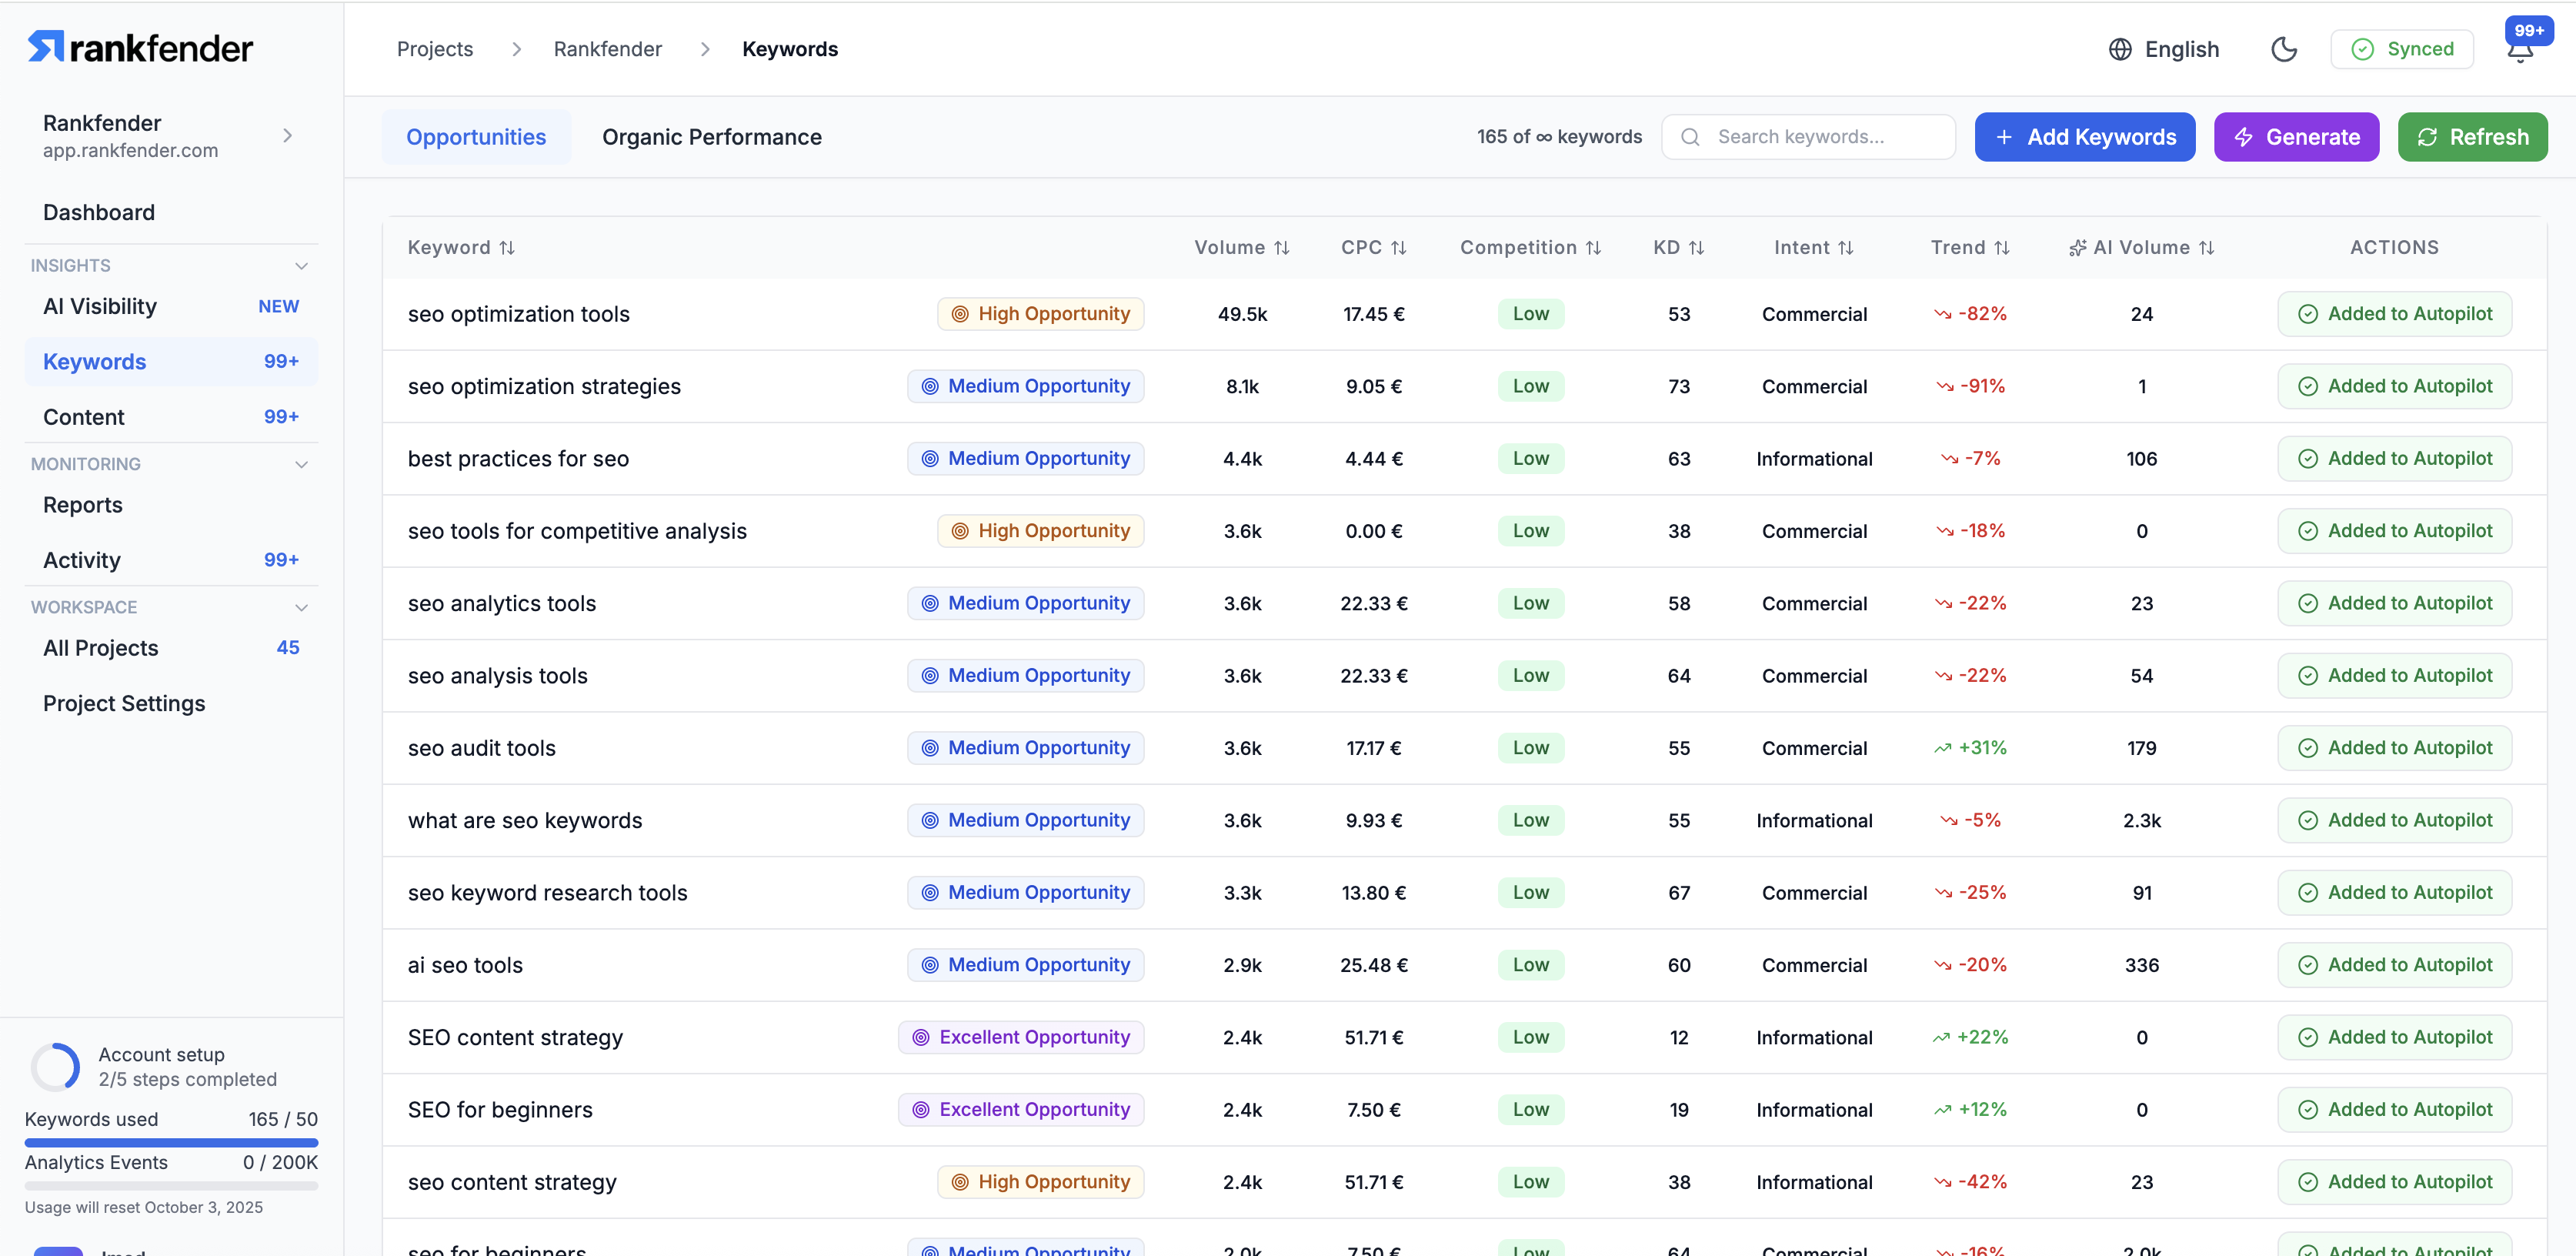Switch to dark mode moon icon
Viewport: 2576px width, 1256px height.
pos(2283,49)
